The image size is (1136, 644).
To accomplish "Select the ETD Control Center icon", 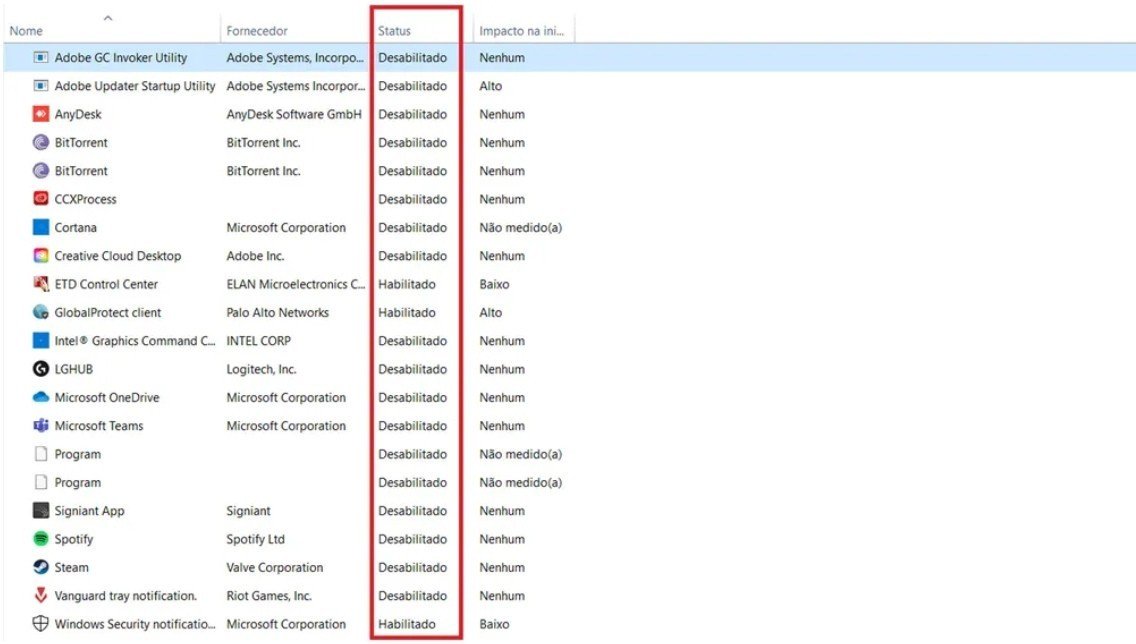I will coord(41,283).
